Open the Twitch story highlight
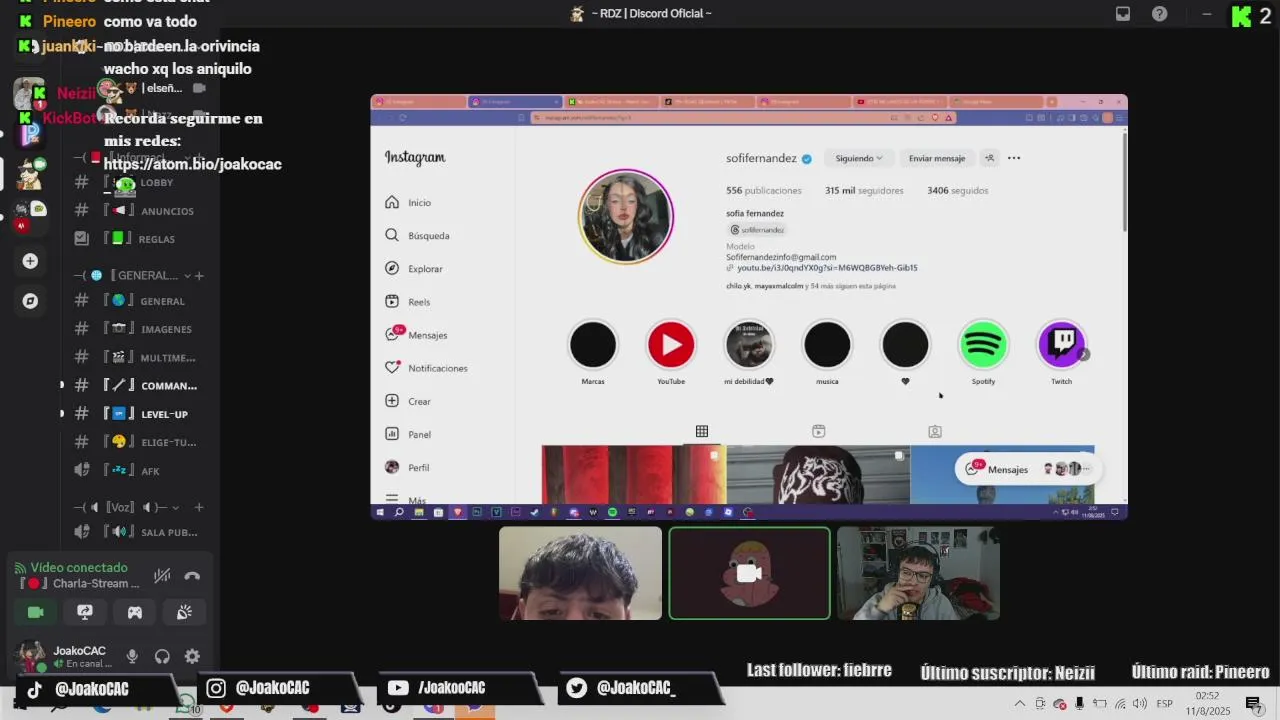The height and width of the screenshot is (720, 1280). (x=1061, y=345)
